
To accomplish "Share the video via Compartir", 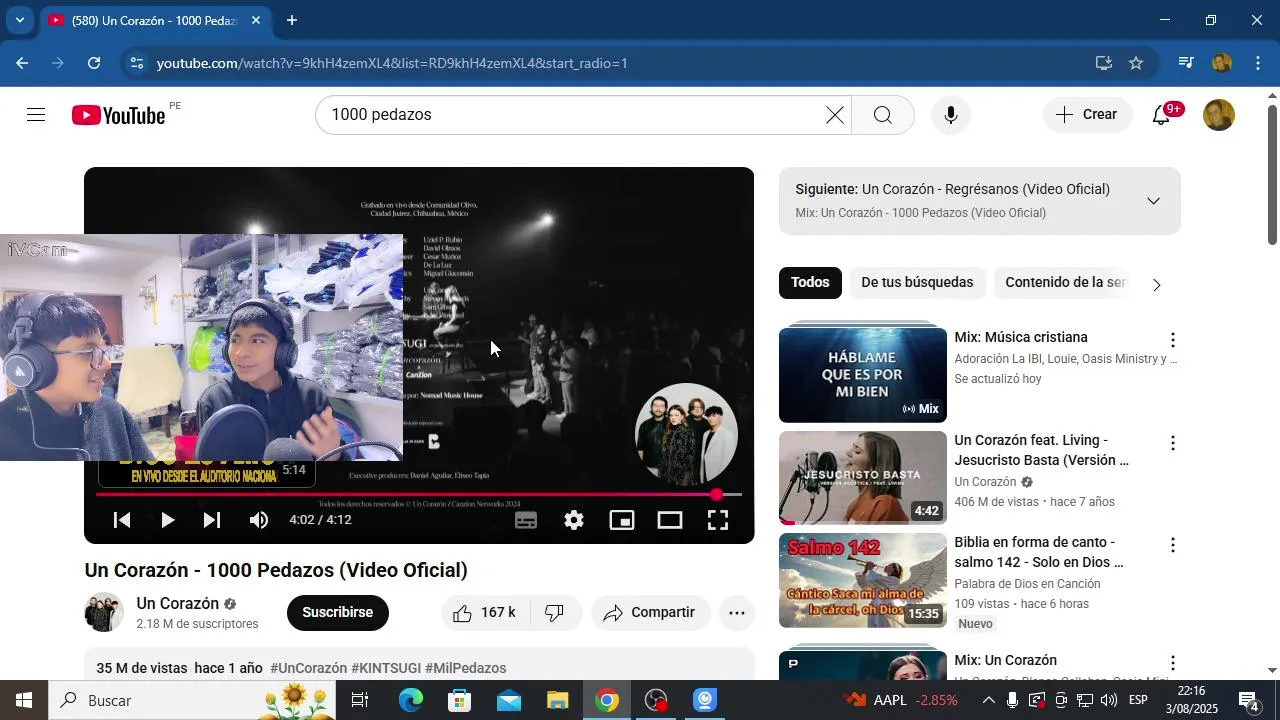I will coord(650,613).
